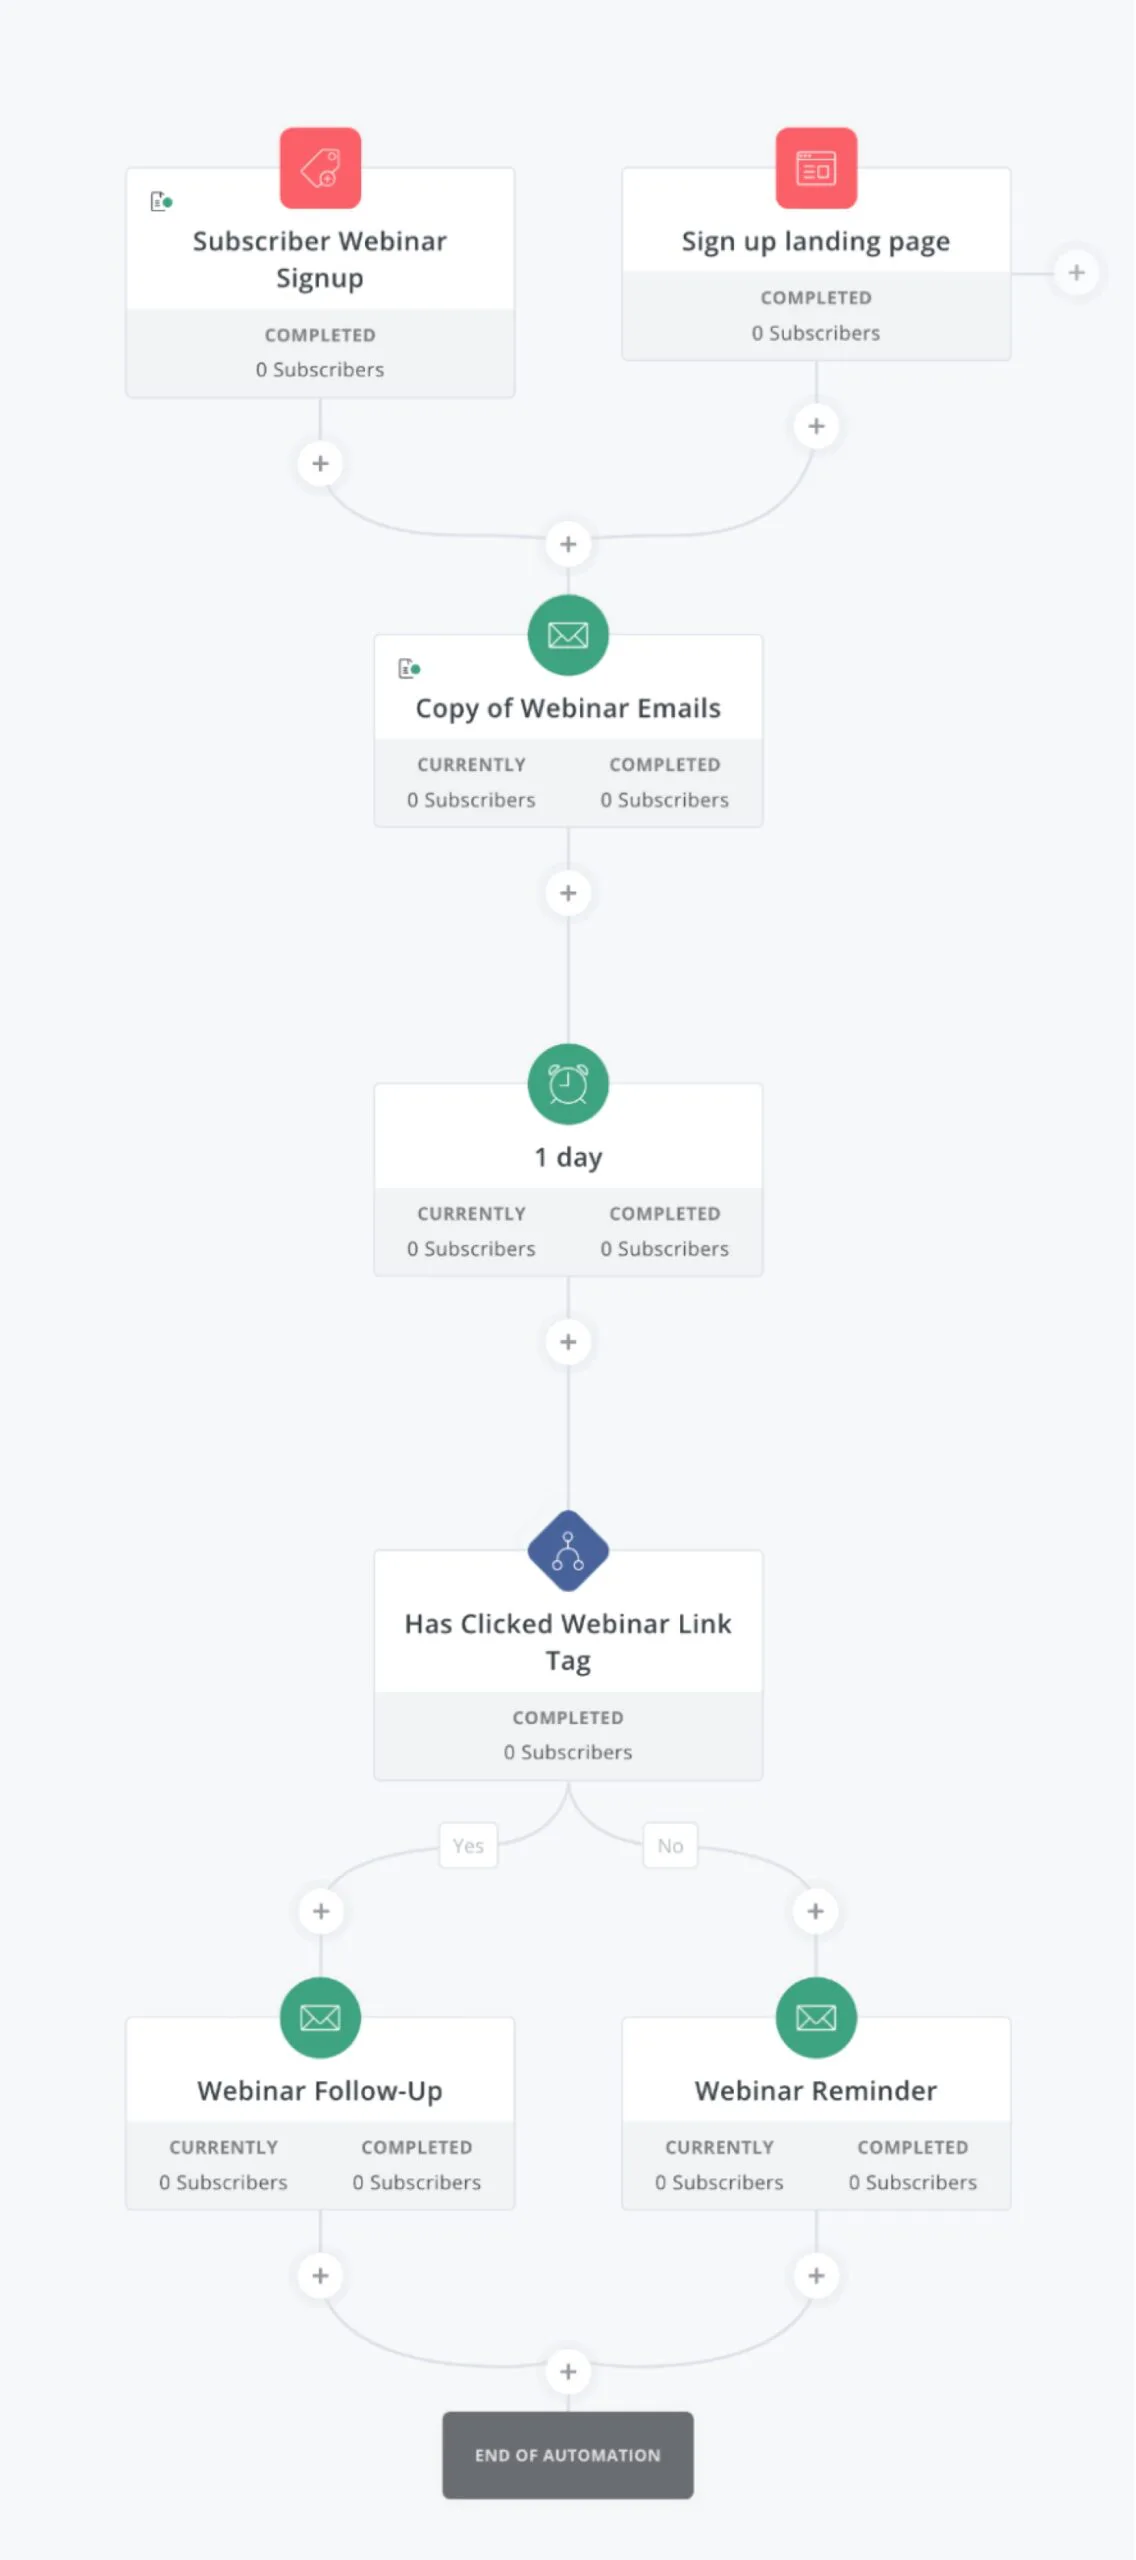
Task: Click plus button below Webinar Reminder email
Action: pos(816,2275)
